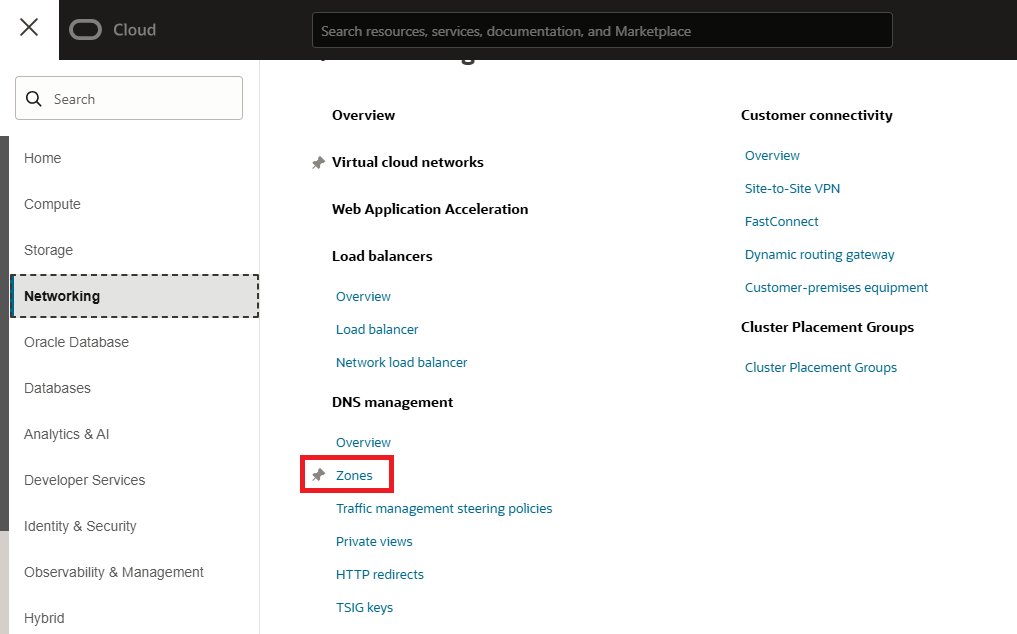Select Compute in the navigation menu
This screenshot has width=1017, height=634.
click(x=52, y=204)
